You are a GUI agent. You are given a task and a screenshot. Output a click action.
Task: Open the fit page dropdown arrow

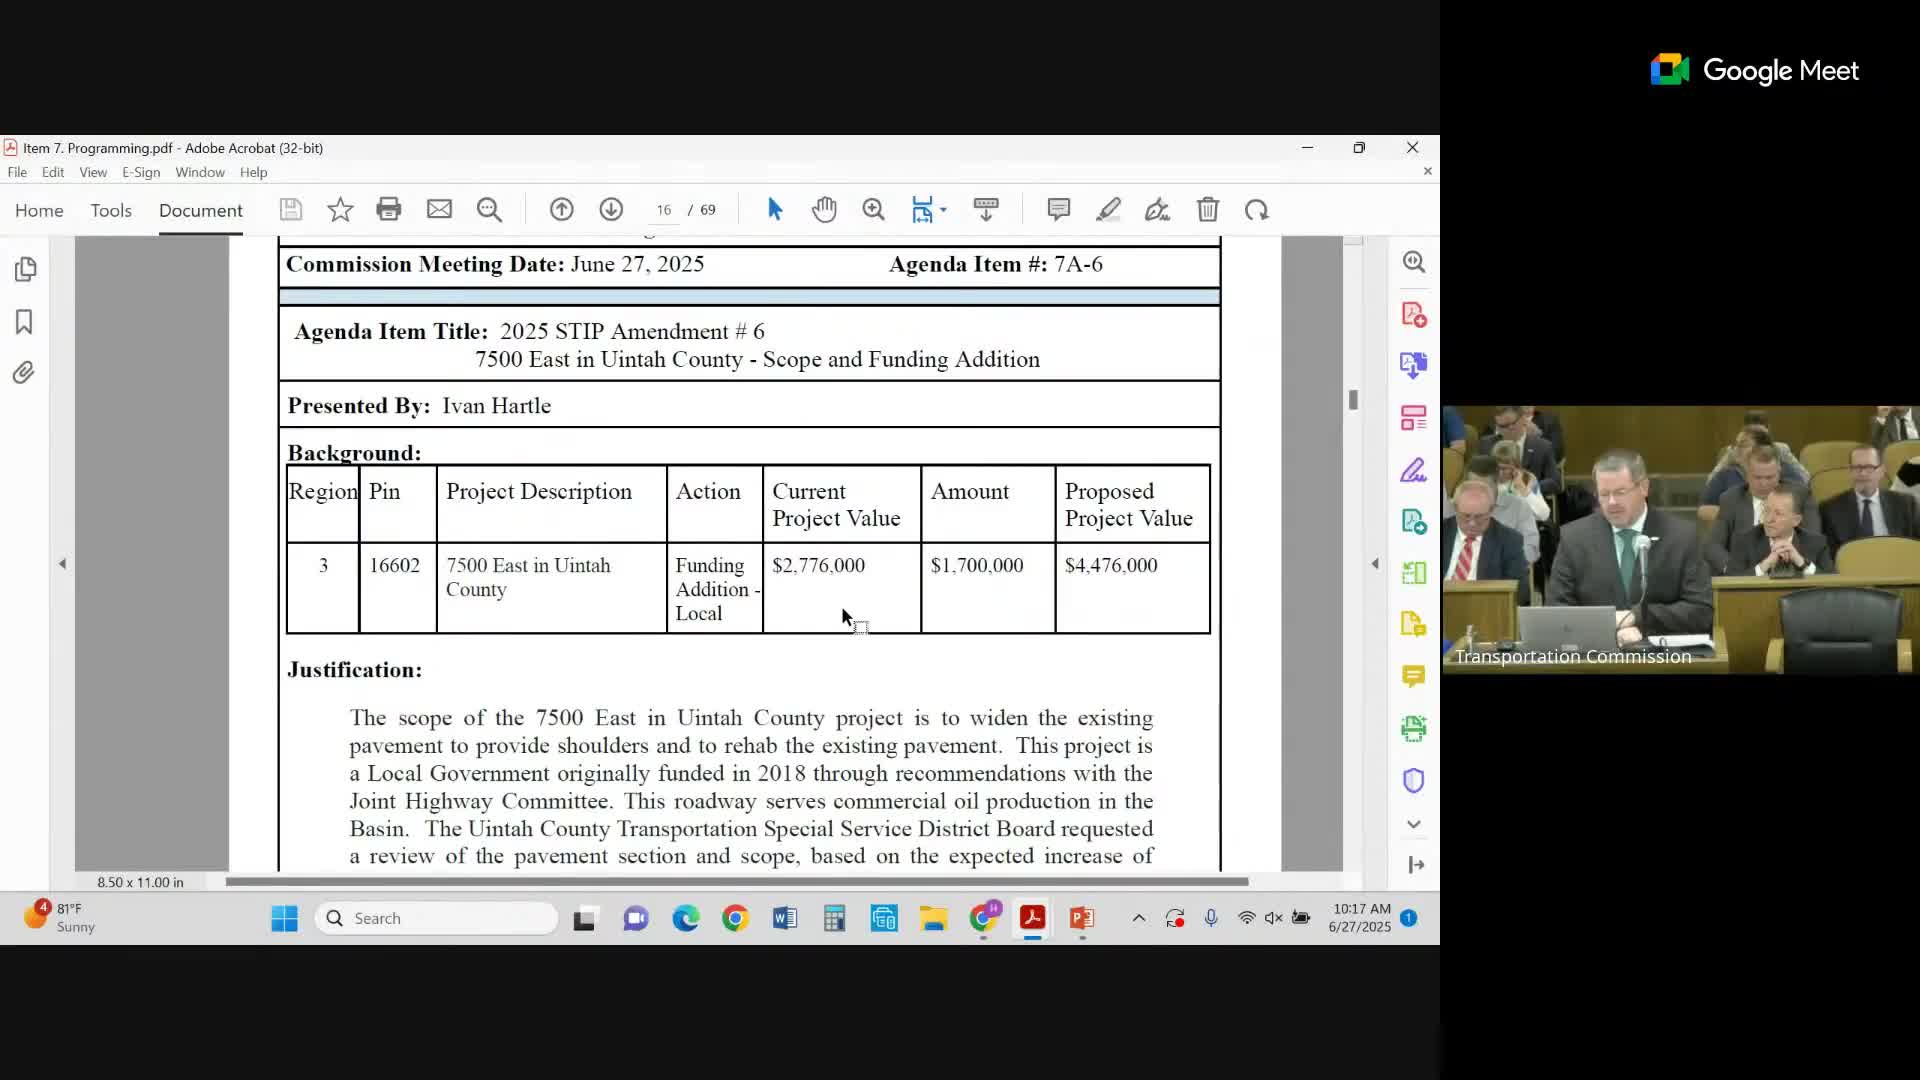[x=943, y=210]
